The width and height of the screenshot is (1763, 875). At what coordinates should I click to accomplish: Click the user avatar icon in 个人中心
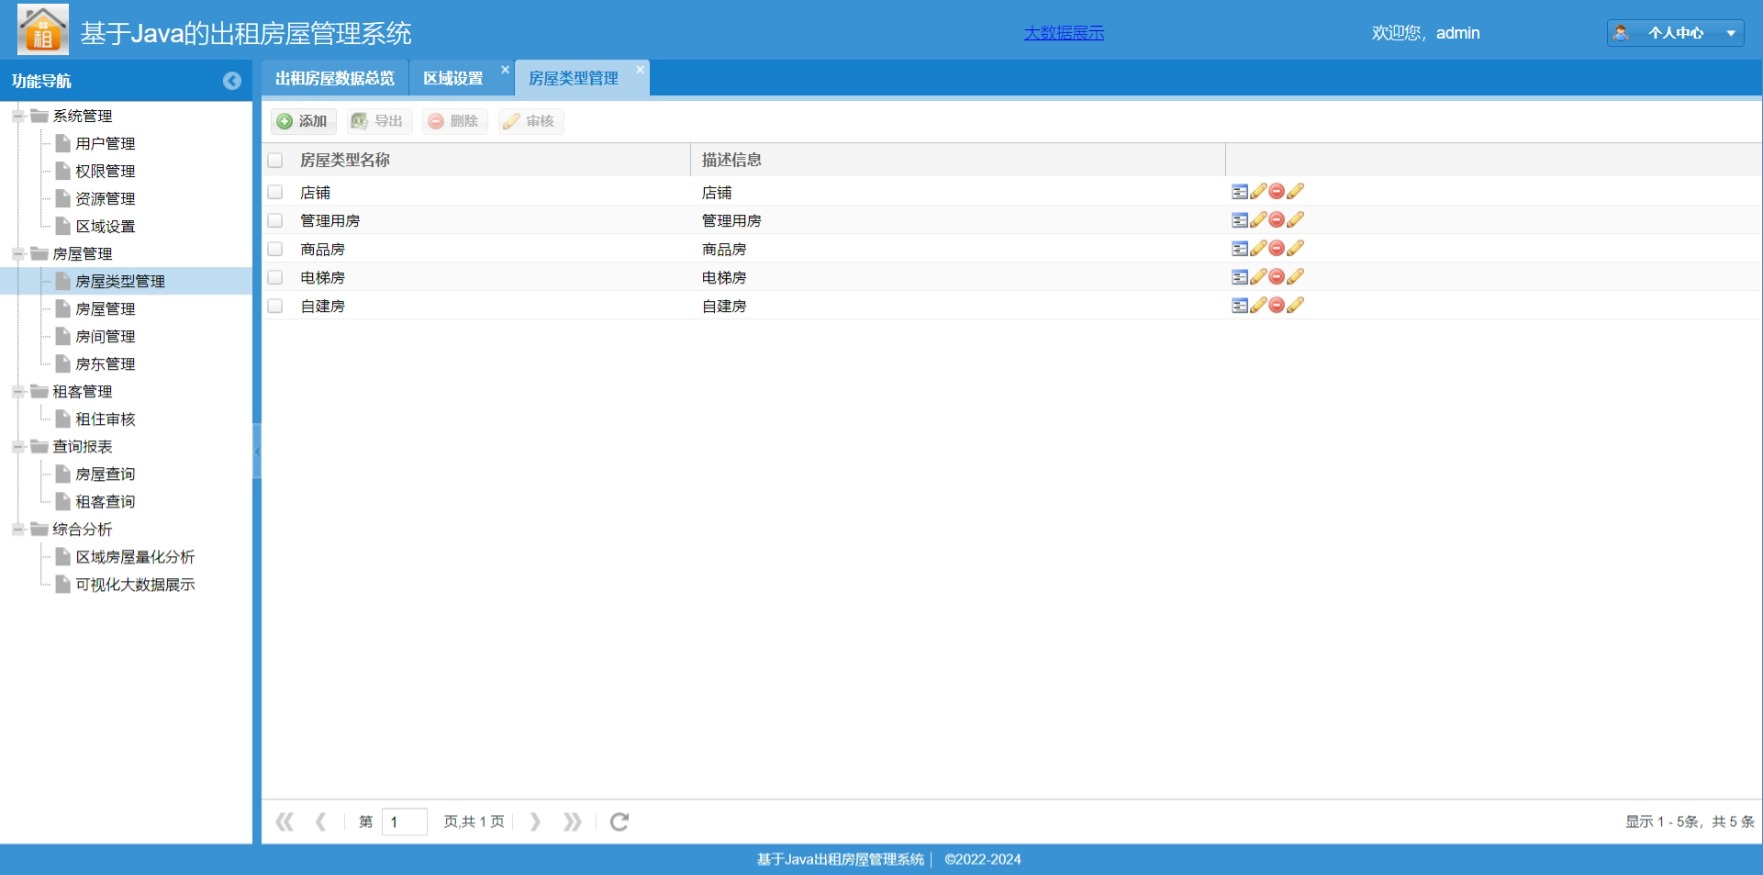tap(1622, 33)
